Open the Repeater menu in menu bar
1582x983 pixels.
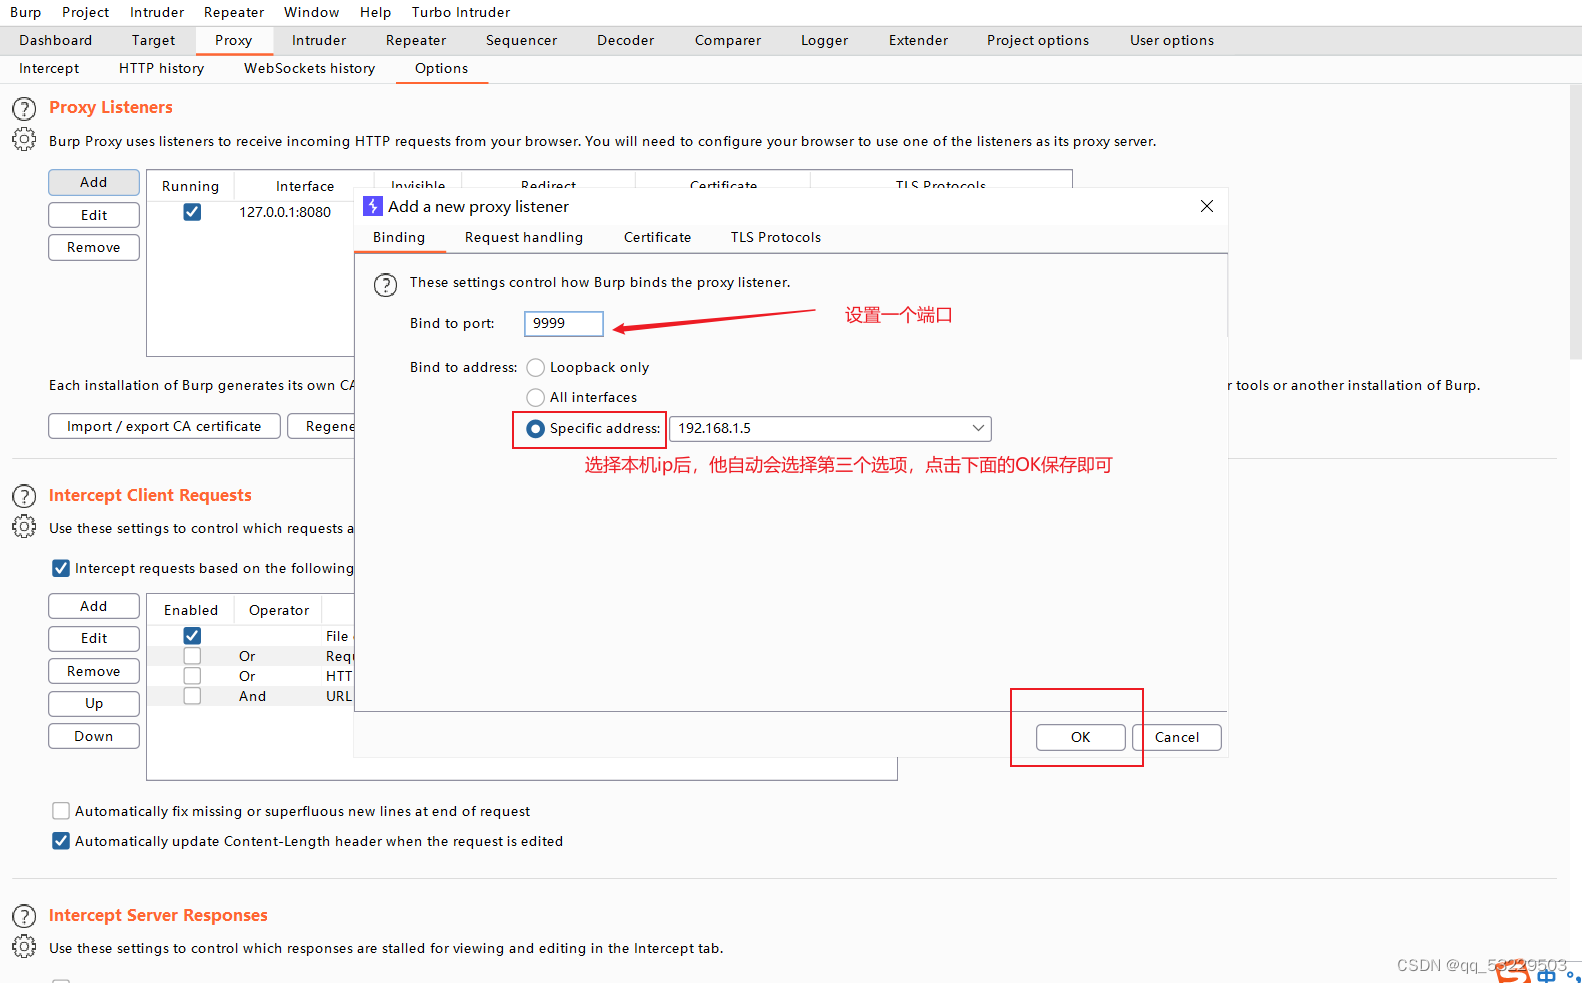point(234,12)
